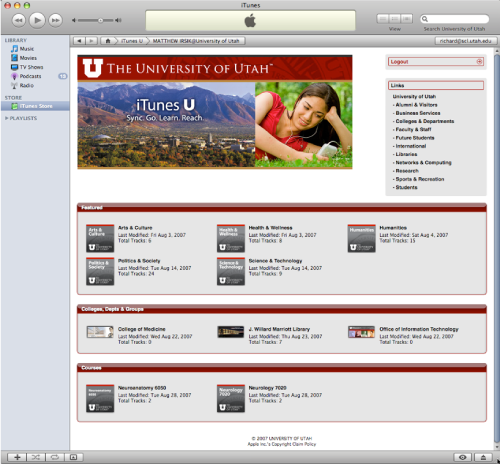Switch to grouped album view button

[395, 19]
